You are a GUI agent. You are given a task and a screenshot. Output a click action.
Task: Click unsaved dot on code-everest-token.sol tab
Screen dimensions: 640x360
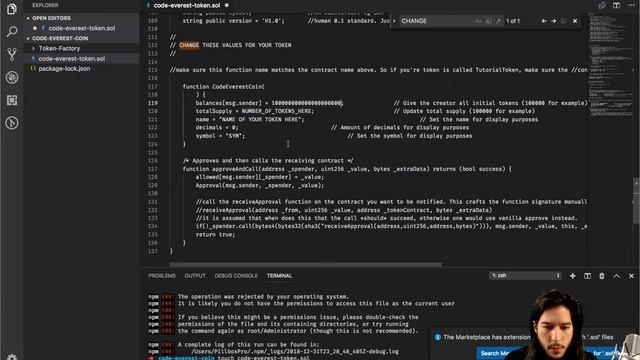227,5
